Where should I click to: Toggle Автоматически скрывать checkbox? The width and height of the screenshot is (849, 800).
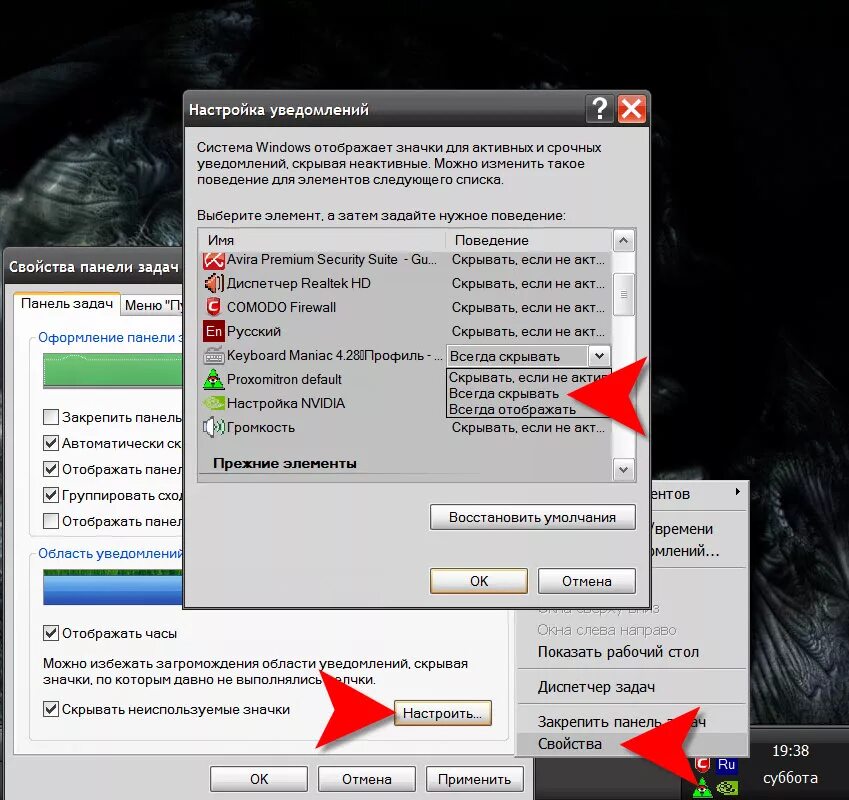coord(50,443)
